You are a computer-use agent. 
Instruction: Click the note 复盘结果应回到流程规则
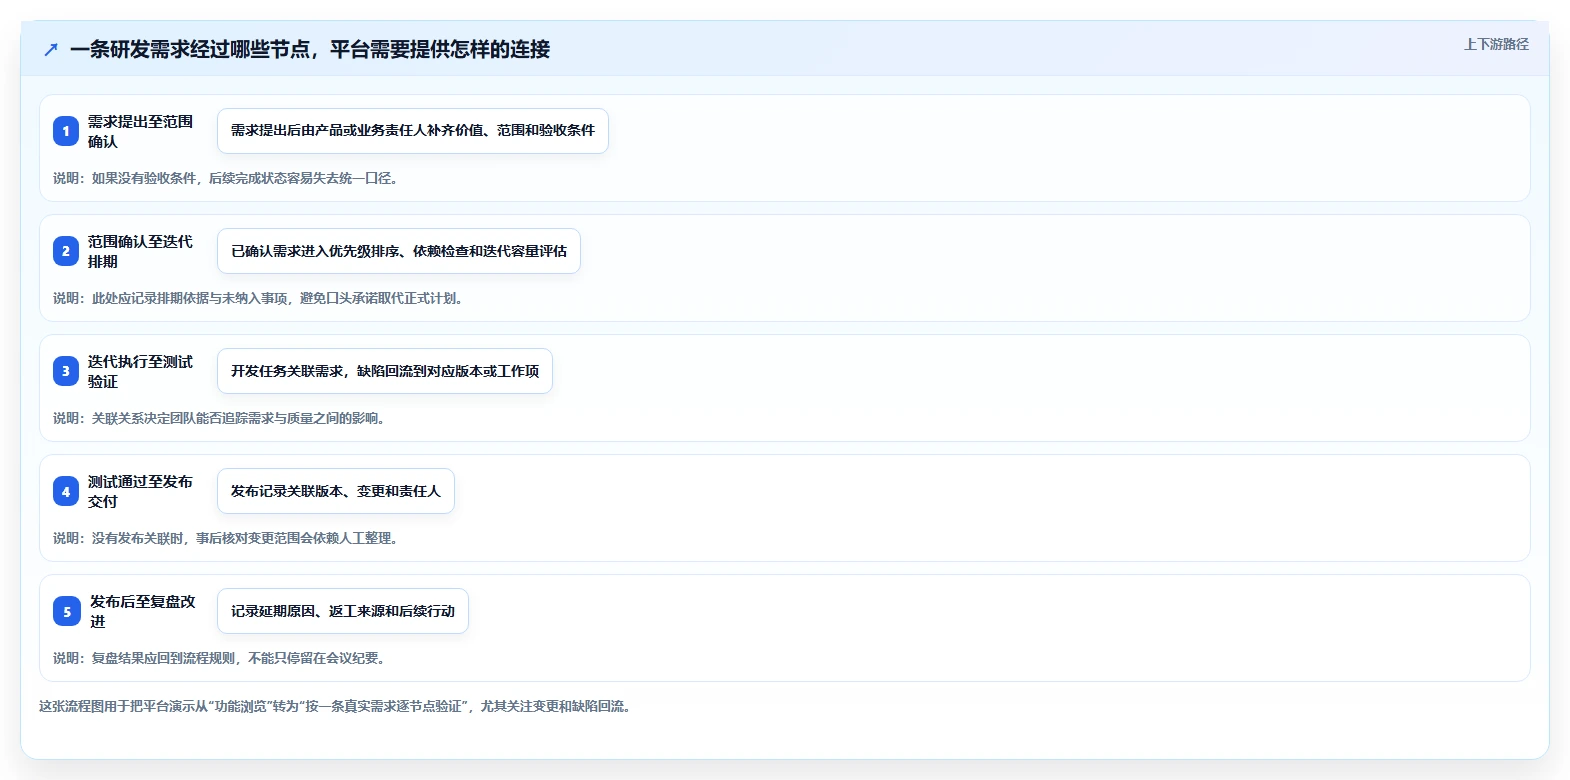(221, 658)
